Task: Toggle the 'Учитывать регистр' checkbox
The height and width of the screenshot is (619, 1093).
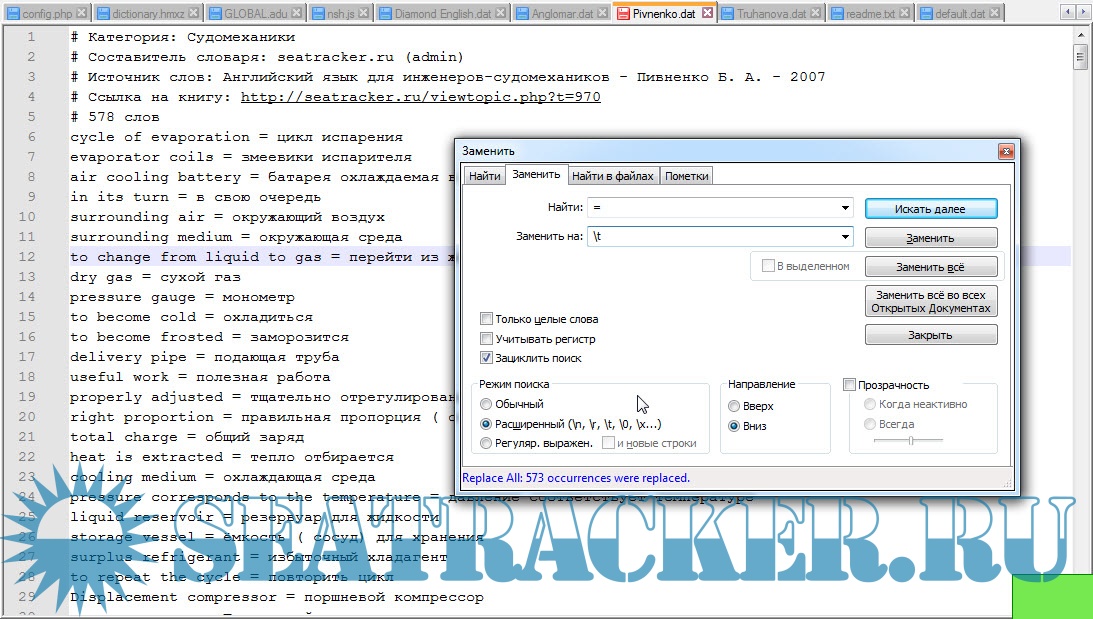Action: (487, 339)
